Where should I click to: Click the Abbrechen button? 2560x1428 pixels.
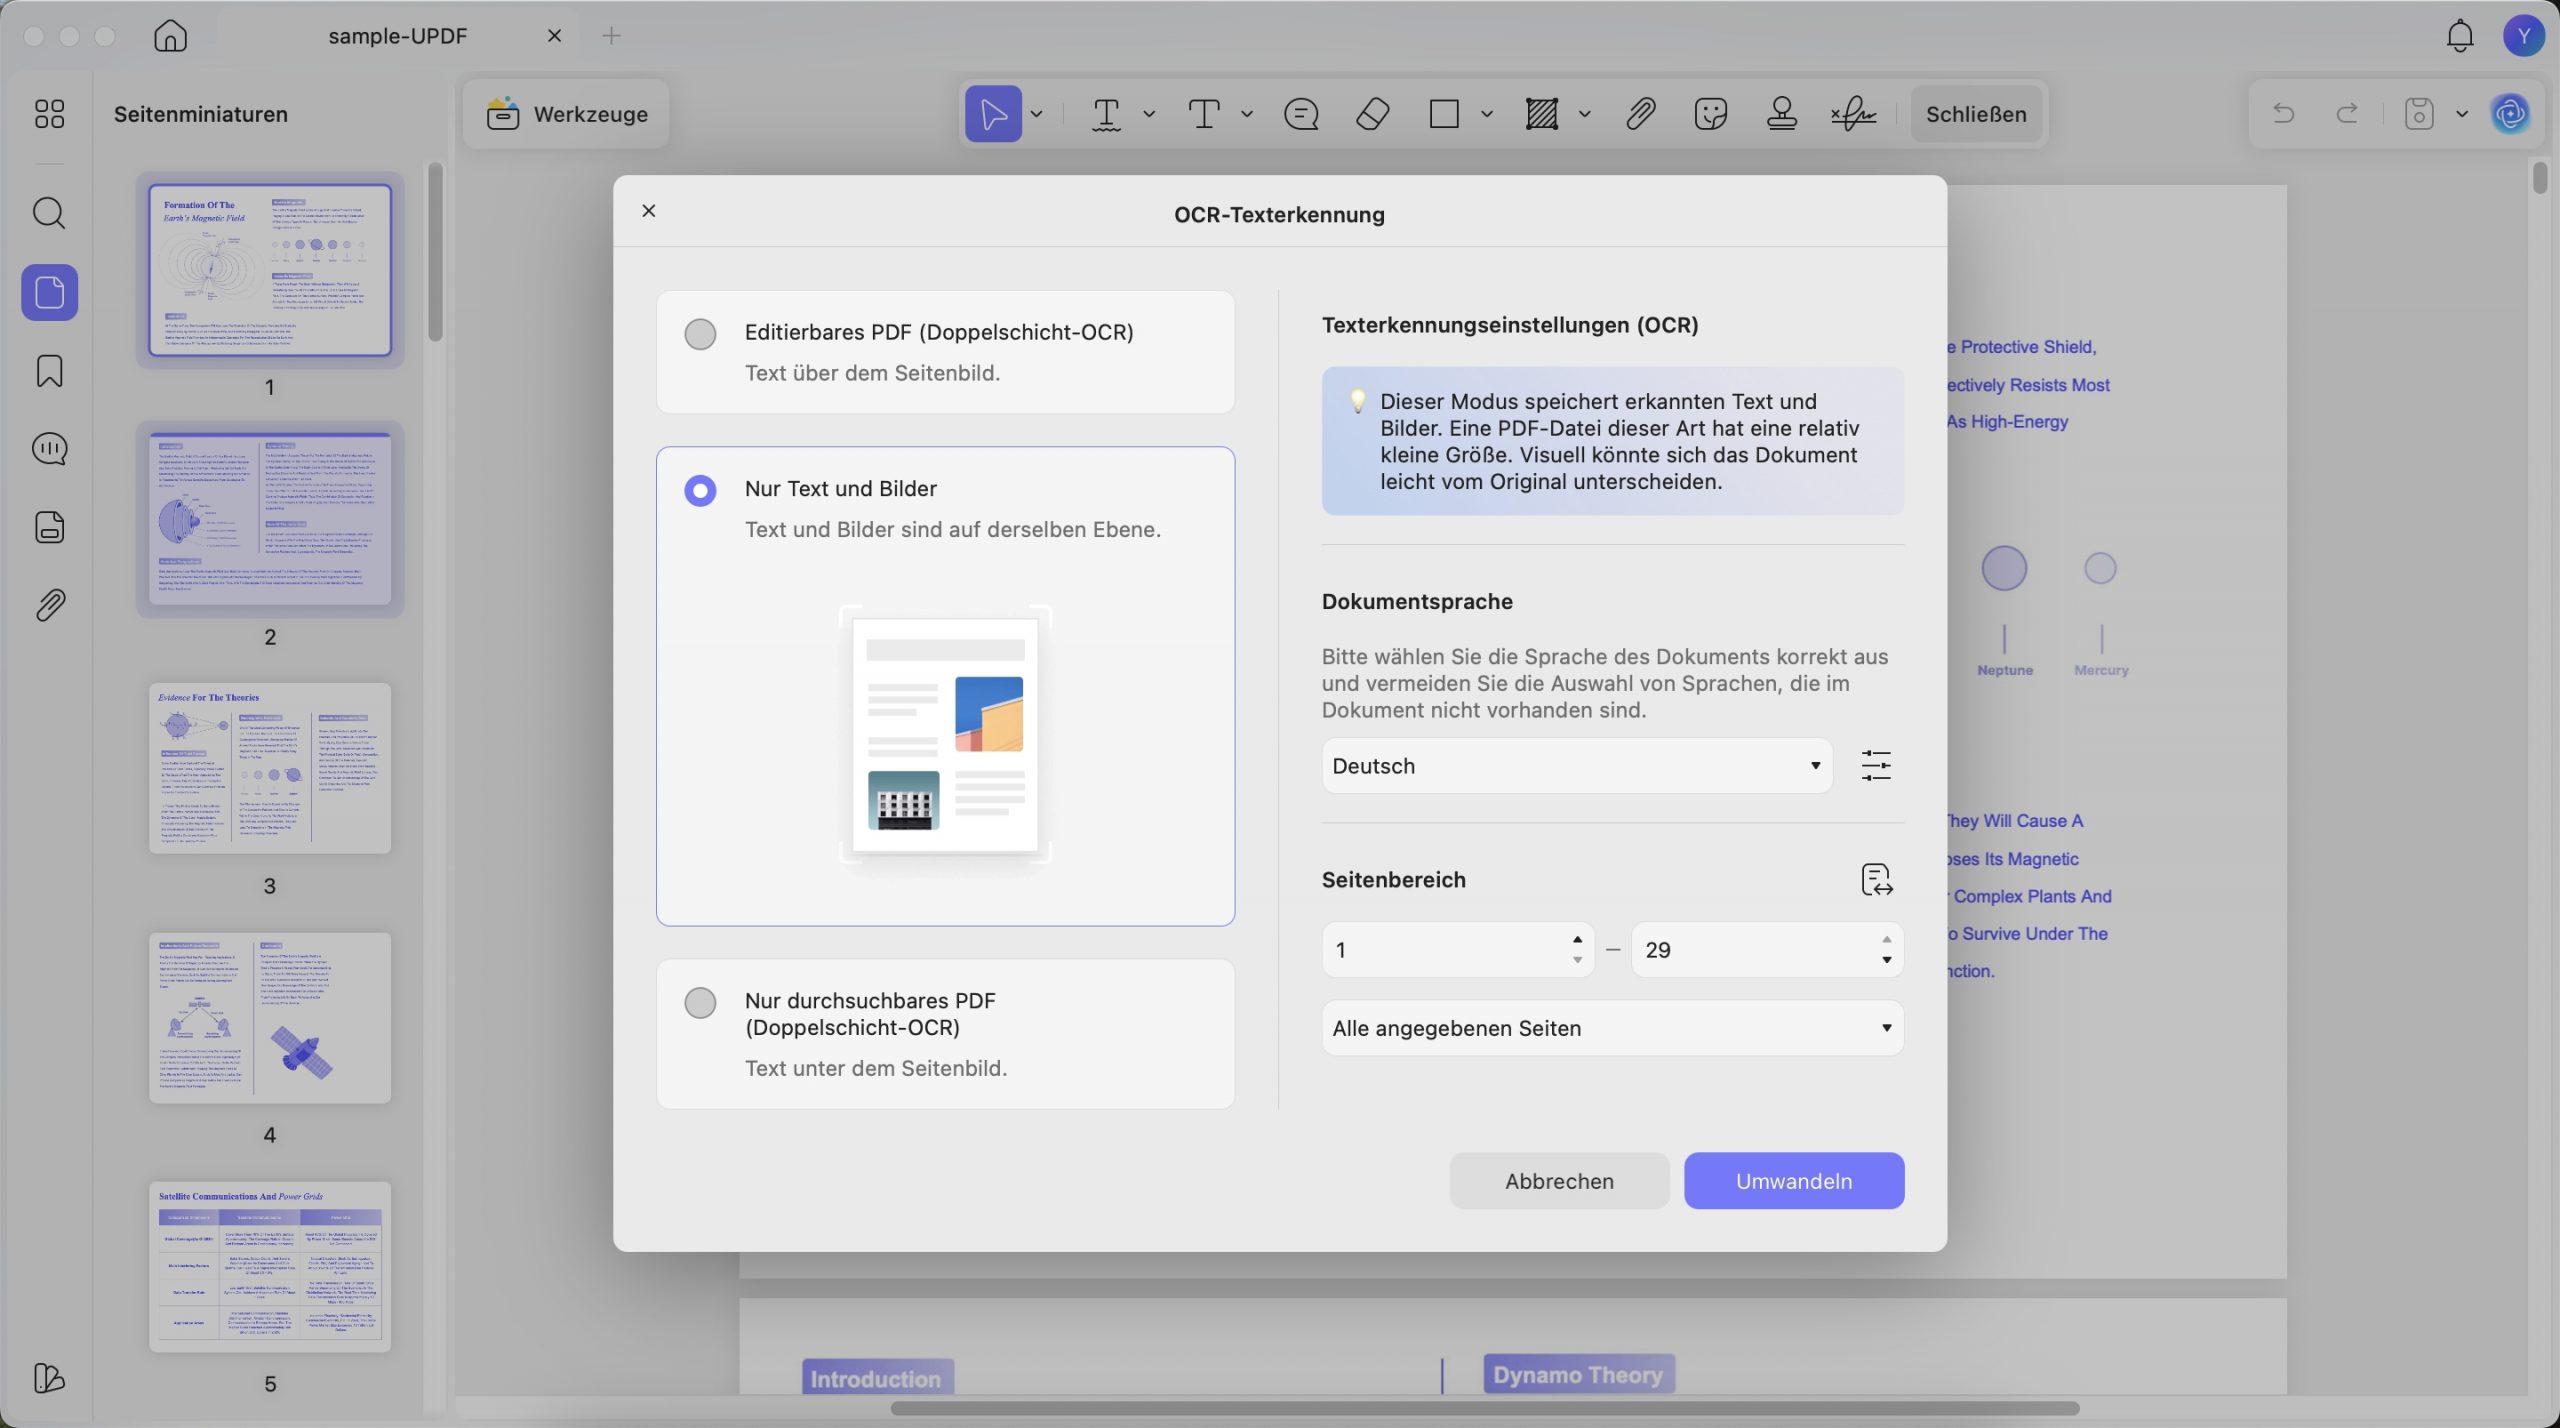tap(1559, 1181)
